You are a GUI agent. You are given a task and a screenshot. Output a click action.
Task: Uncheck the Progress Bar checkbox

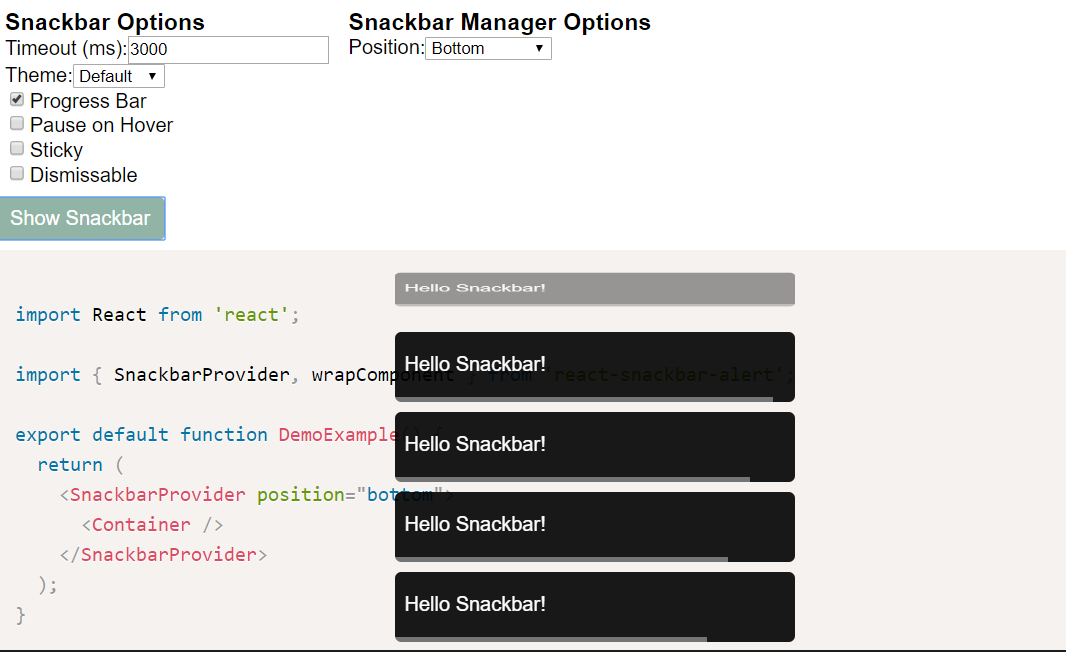[x=17, y=100]
